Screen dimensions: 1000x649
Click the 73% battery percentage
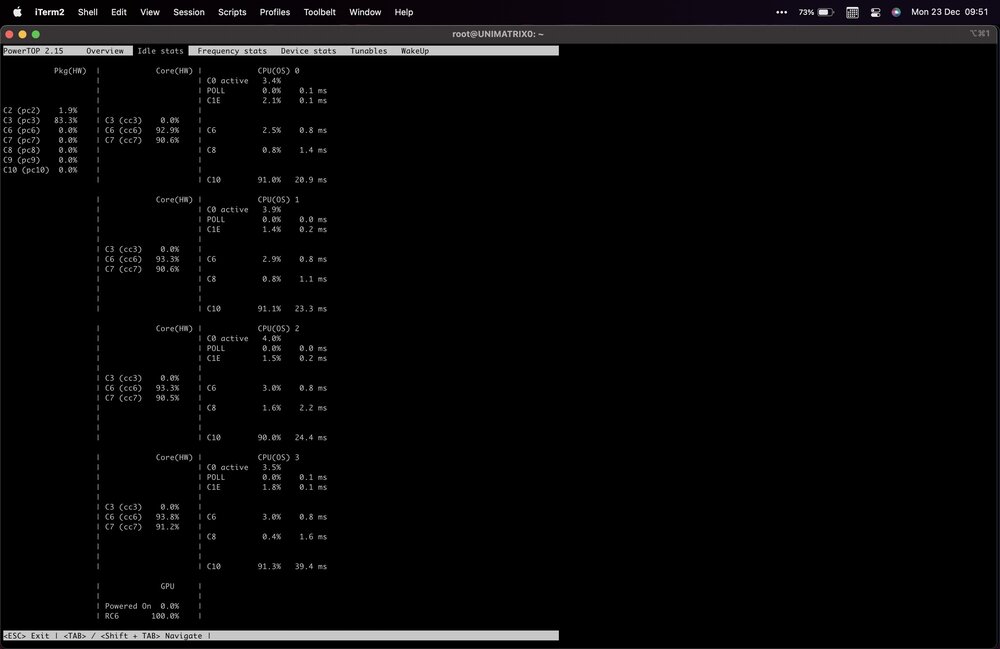806,12
